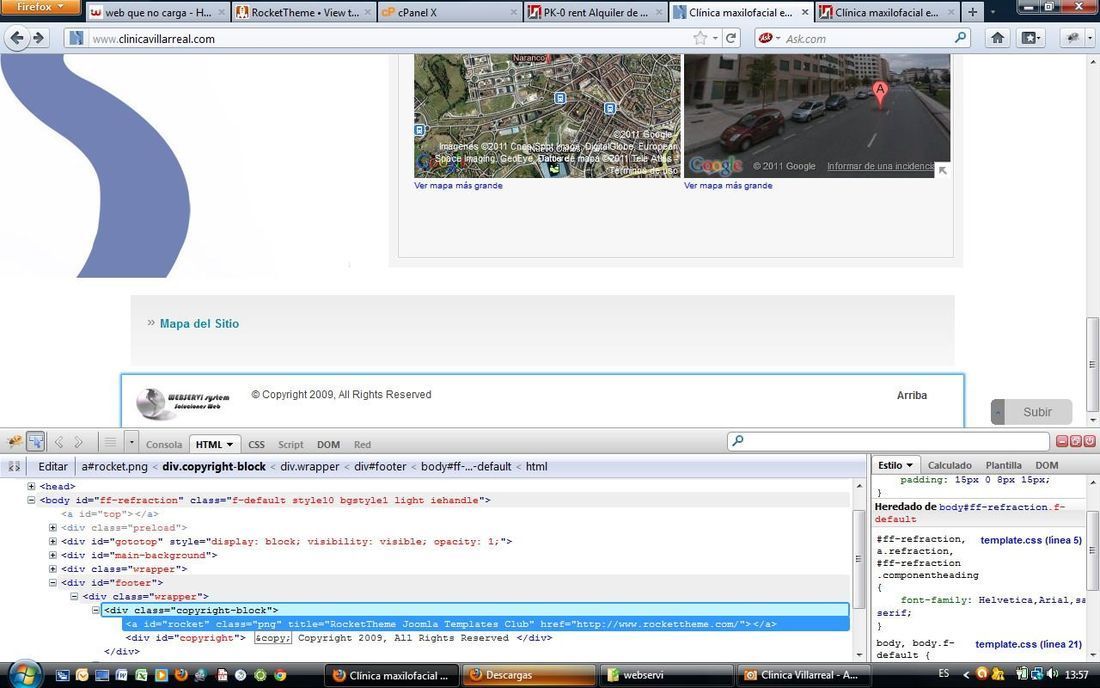The width and height of the screenshot is (1100, 688).
Task: Click Mapa del Sitio link
Action: tap(199, 323)
